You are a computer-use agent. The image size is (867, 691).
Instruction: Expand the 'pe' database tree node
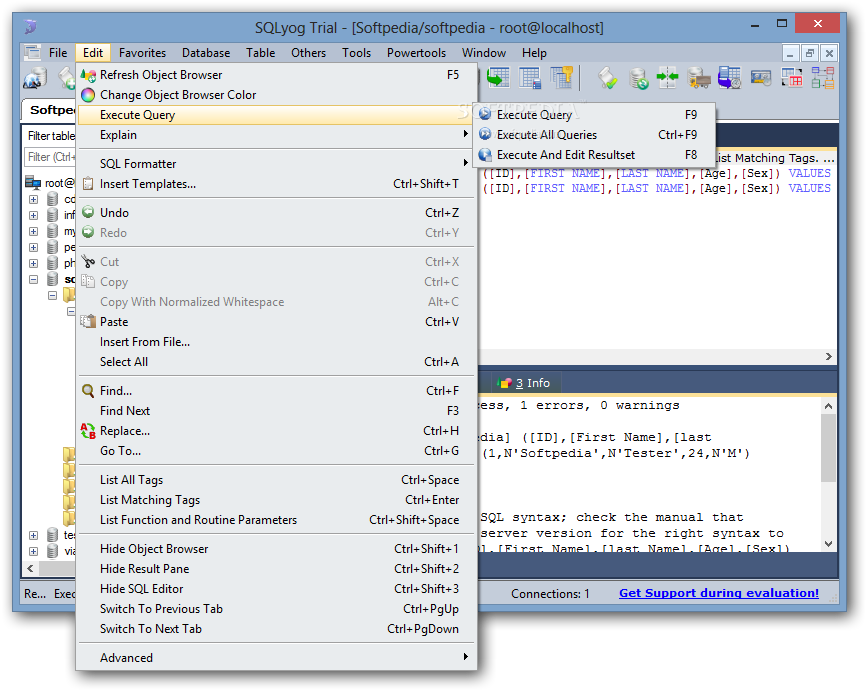coord(34,247)
